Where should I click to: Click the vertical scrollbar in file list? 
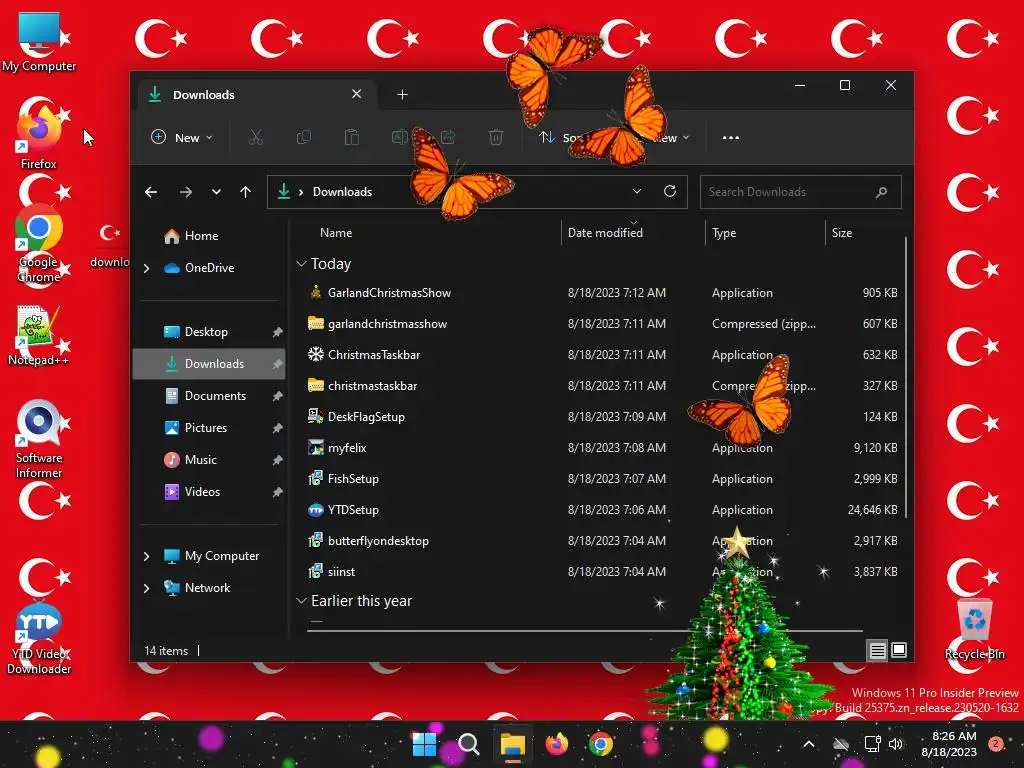pos(906,377)
